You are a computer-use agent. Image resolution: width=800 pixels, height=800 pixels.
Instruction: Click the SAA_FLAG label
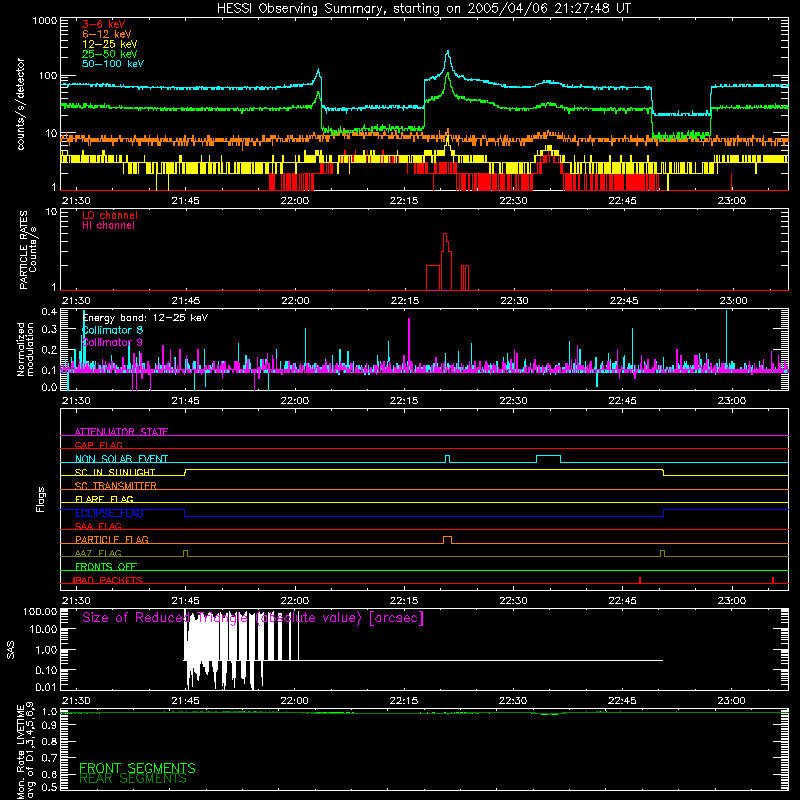[98, 526]
